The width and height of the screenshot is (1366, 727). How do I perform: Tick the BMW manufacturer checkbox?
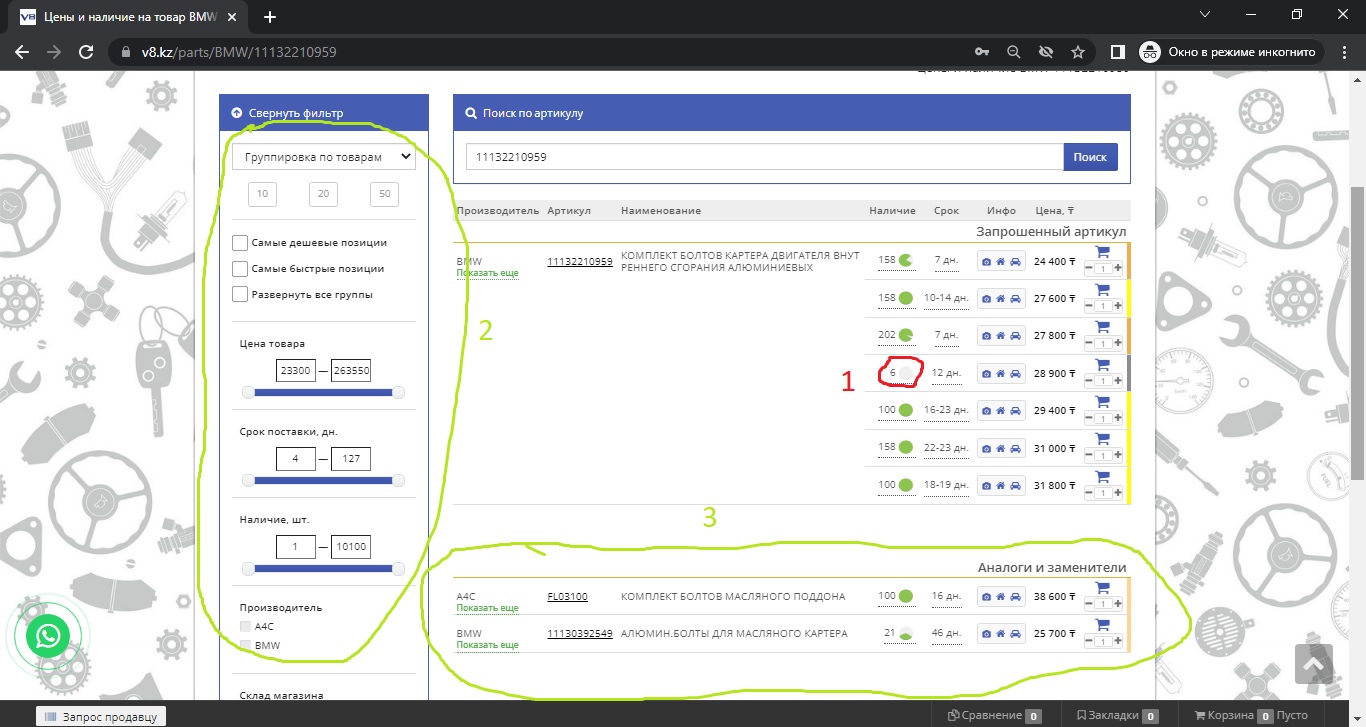[x=246, y=646]
